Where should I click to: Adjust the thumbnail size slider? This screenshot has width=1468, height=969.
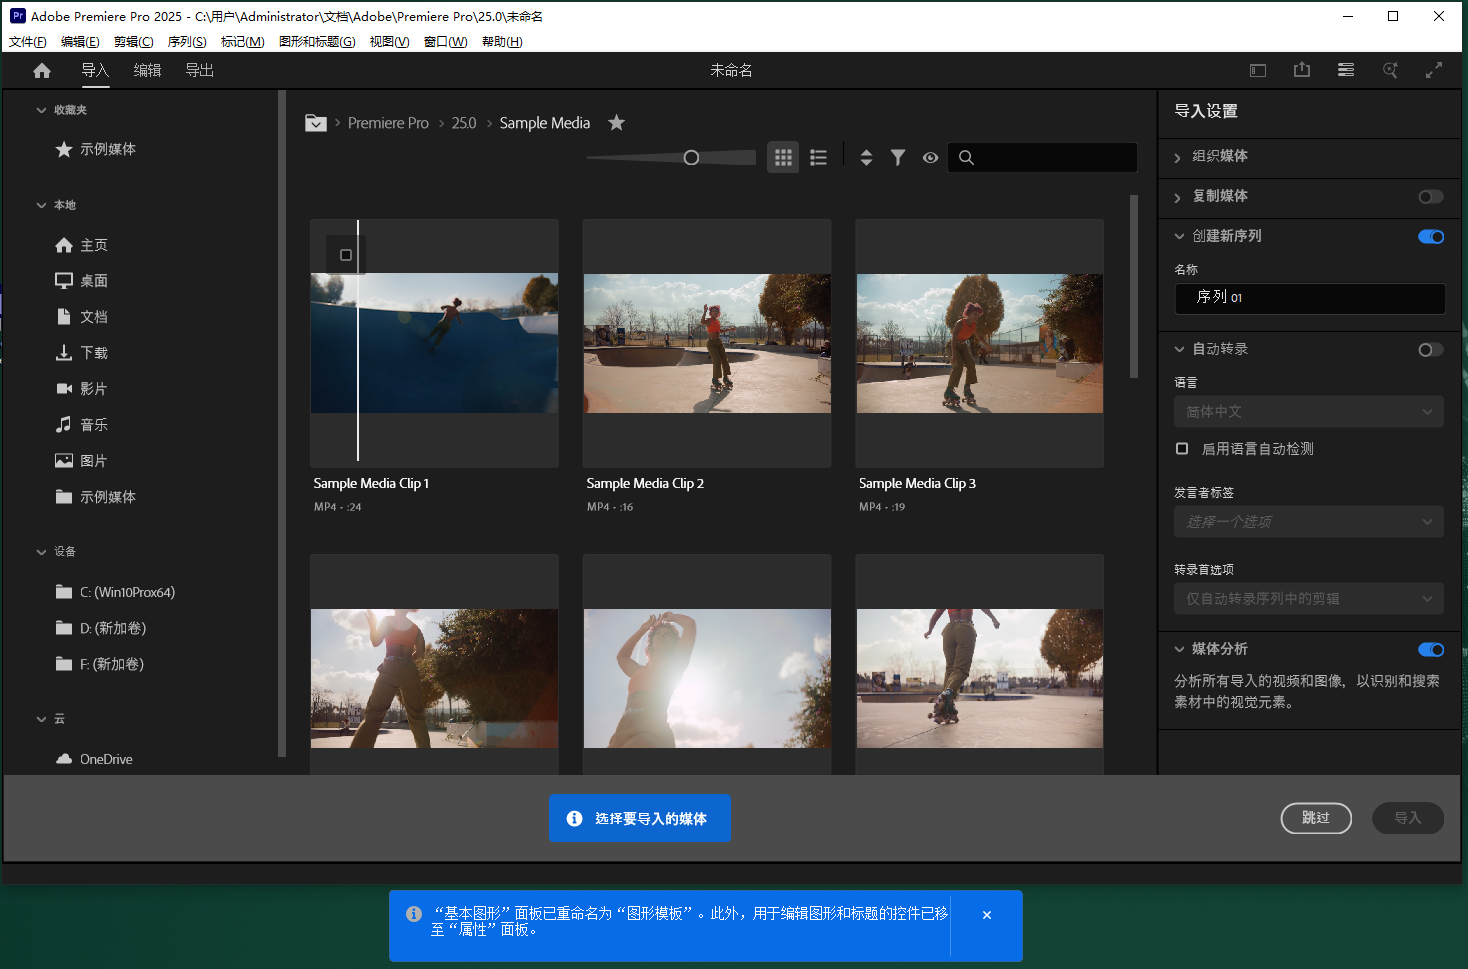tap(690, 157)
